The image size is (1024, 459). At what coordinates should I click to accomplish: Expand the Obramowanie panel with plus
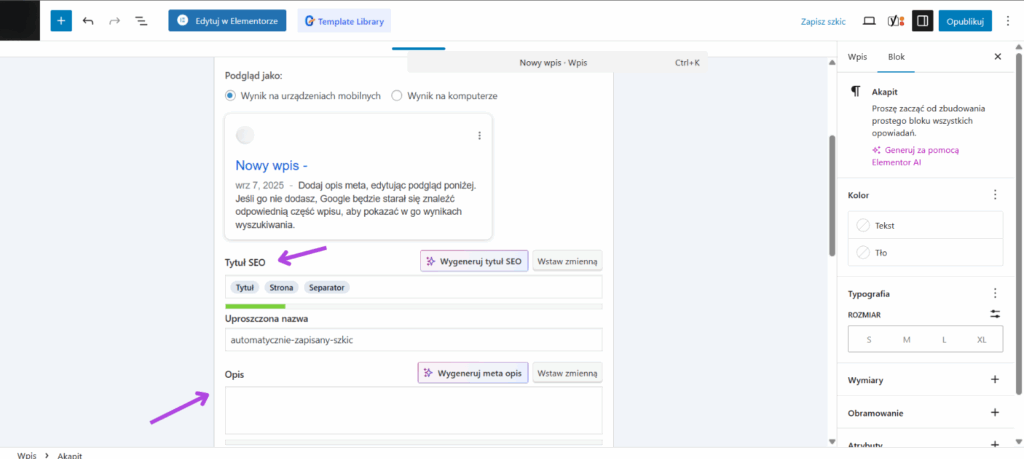[994, 412]
